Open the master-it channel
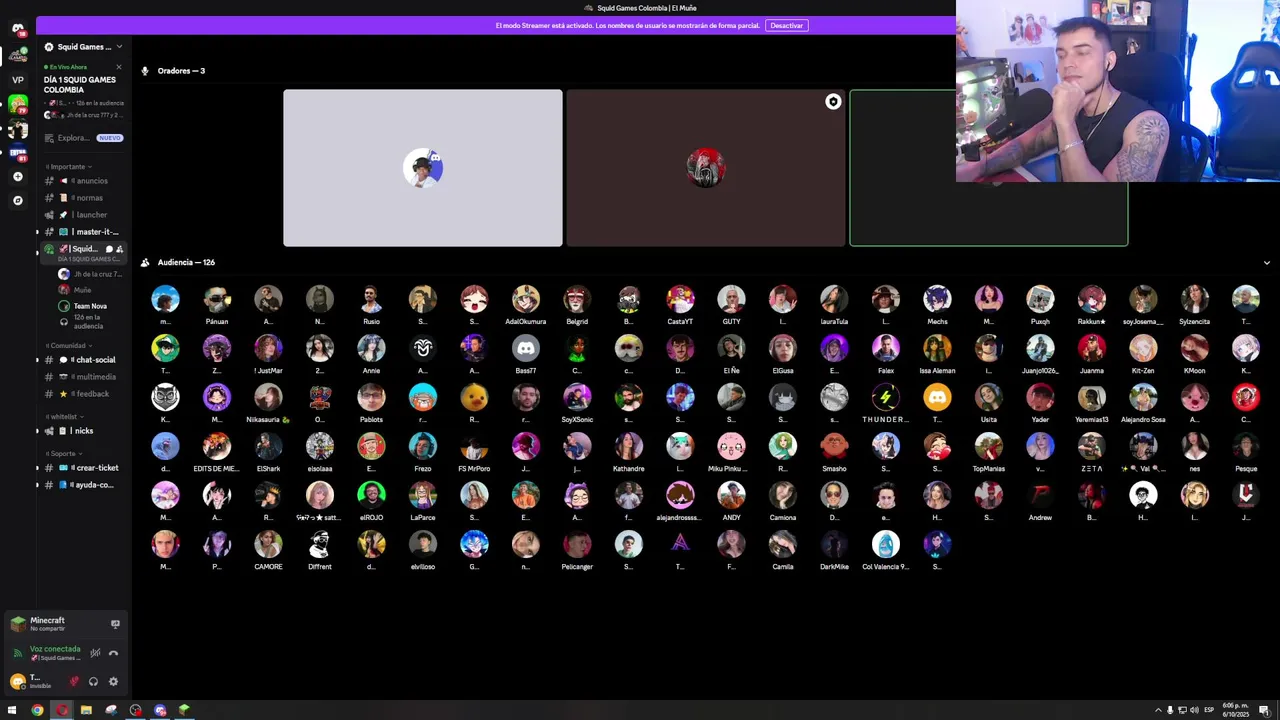 click(x=84, y=232)
